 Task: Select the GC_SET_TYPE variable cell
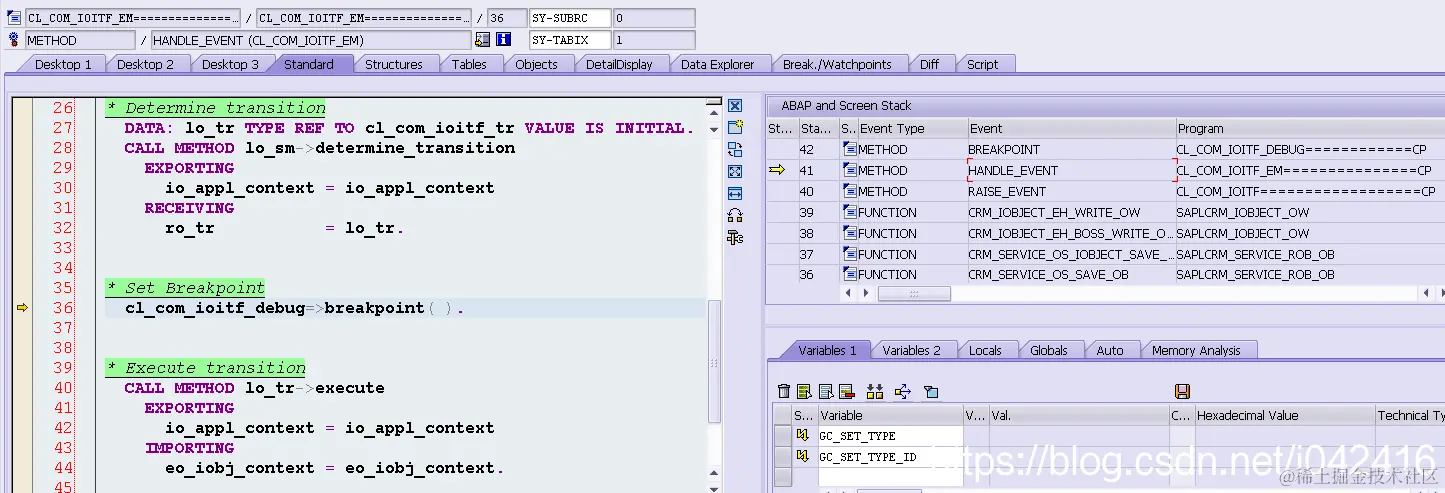click(x=890, y=436)
